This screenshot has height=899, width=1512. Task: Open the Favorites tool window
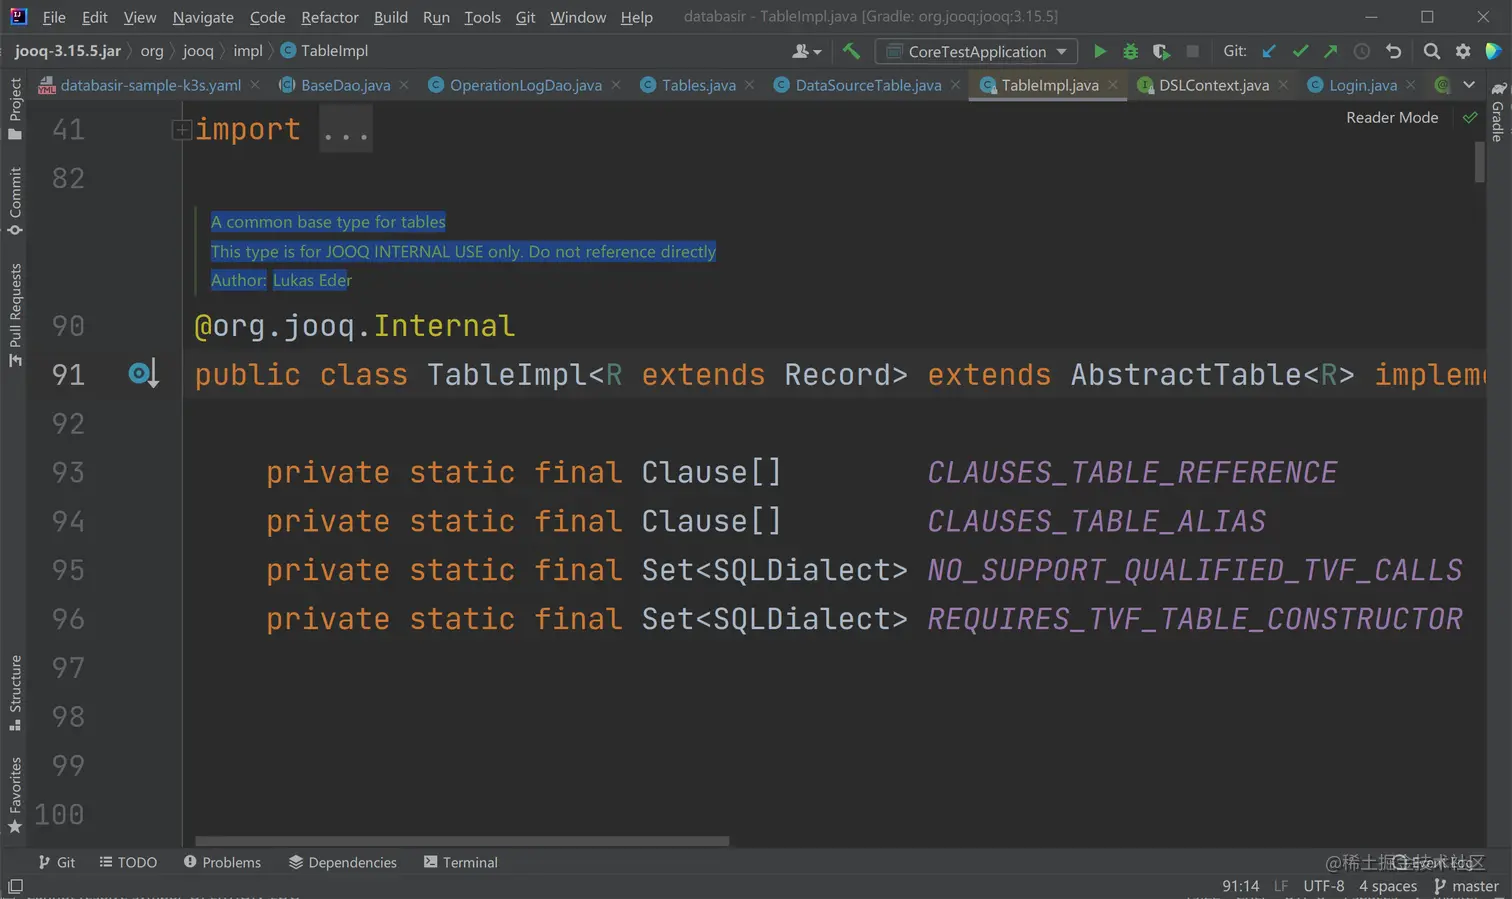point(15,795)
